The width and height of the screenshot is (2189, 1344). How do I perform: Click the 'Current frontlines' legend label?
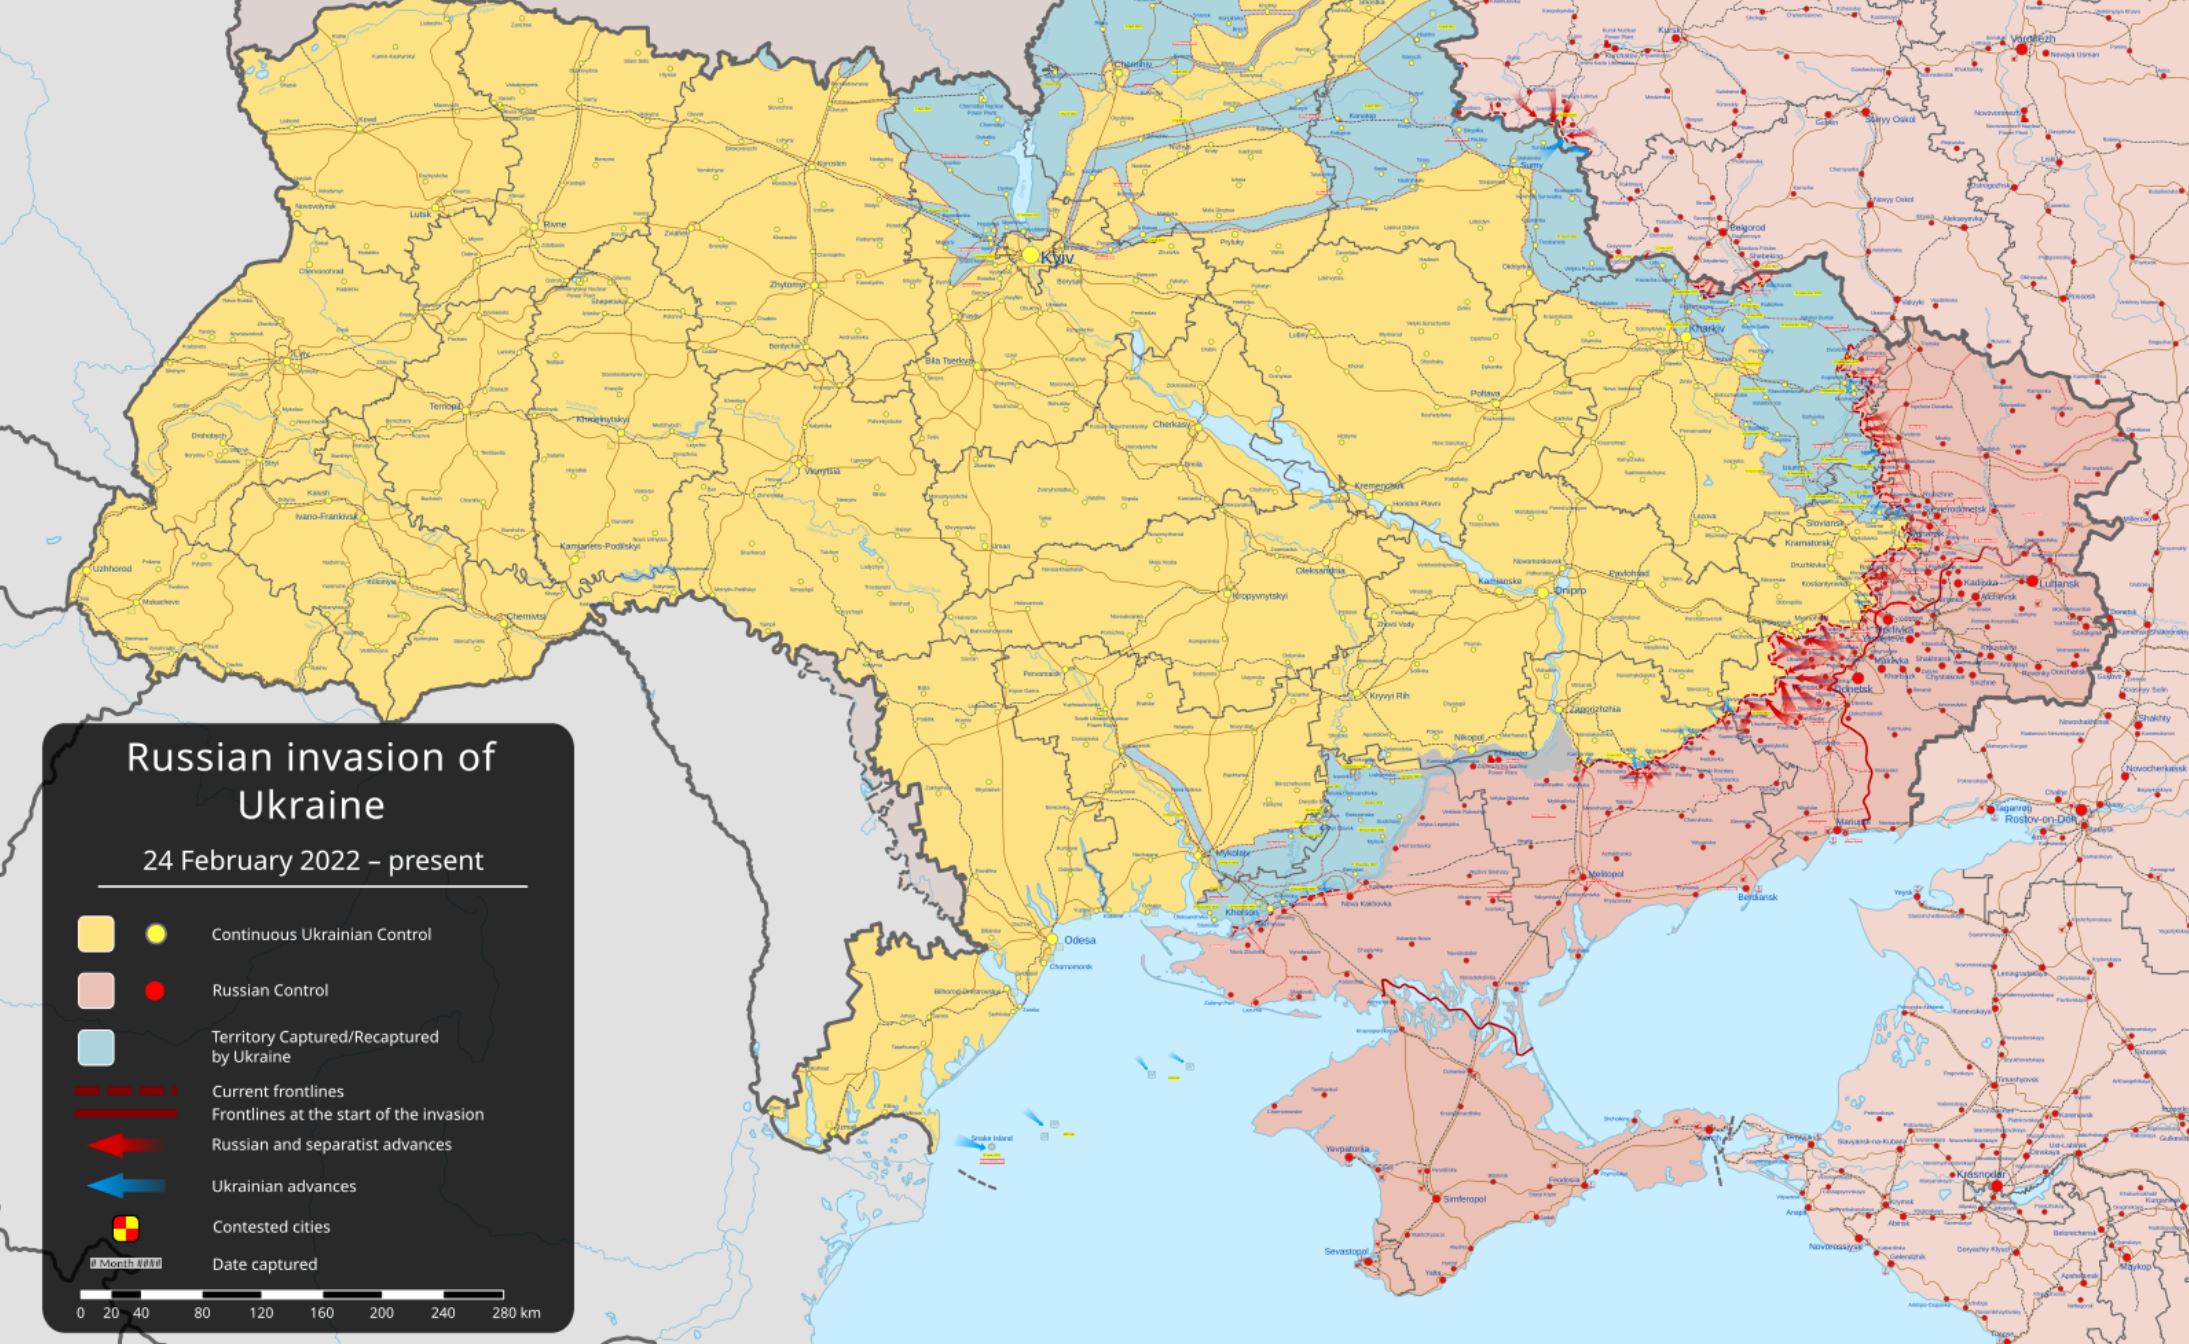pyautogui.click(x=278, y=1091)
